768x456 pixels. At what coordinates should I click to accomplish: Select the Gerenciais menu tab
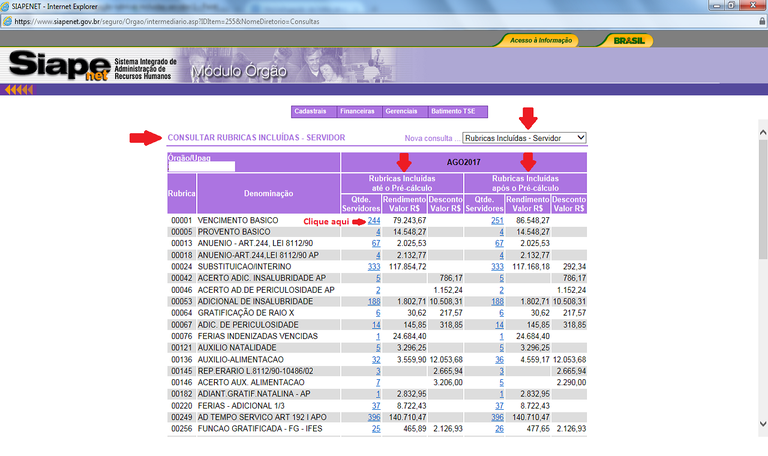(x=402, y=111)
